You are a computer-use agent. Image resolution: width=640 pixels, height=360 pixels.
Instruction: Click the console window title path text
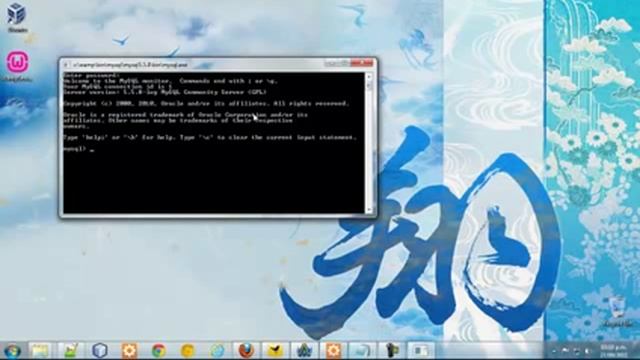coord(130,65)
